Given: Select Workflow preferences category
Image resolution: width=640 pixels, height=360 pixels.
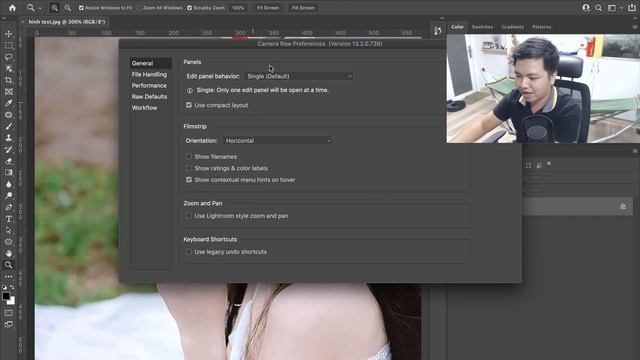Looking at the screenshot, I should tap(144, 108).
